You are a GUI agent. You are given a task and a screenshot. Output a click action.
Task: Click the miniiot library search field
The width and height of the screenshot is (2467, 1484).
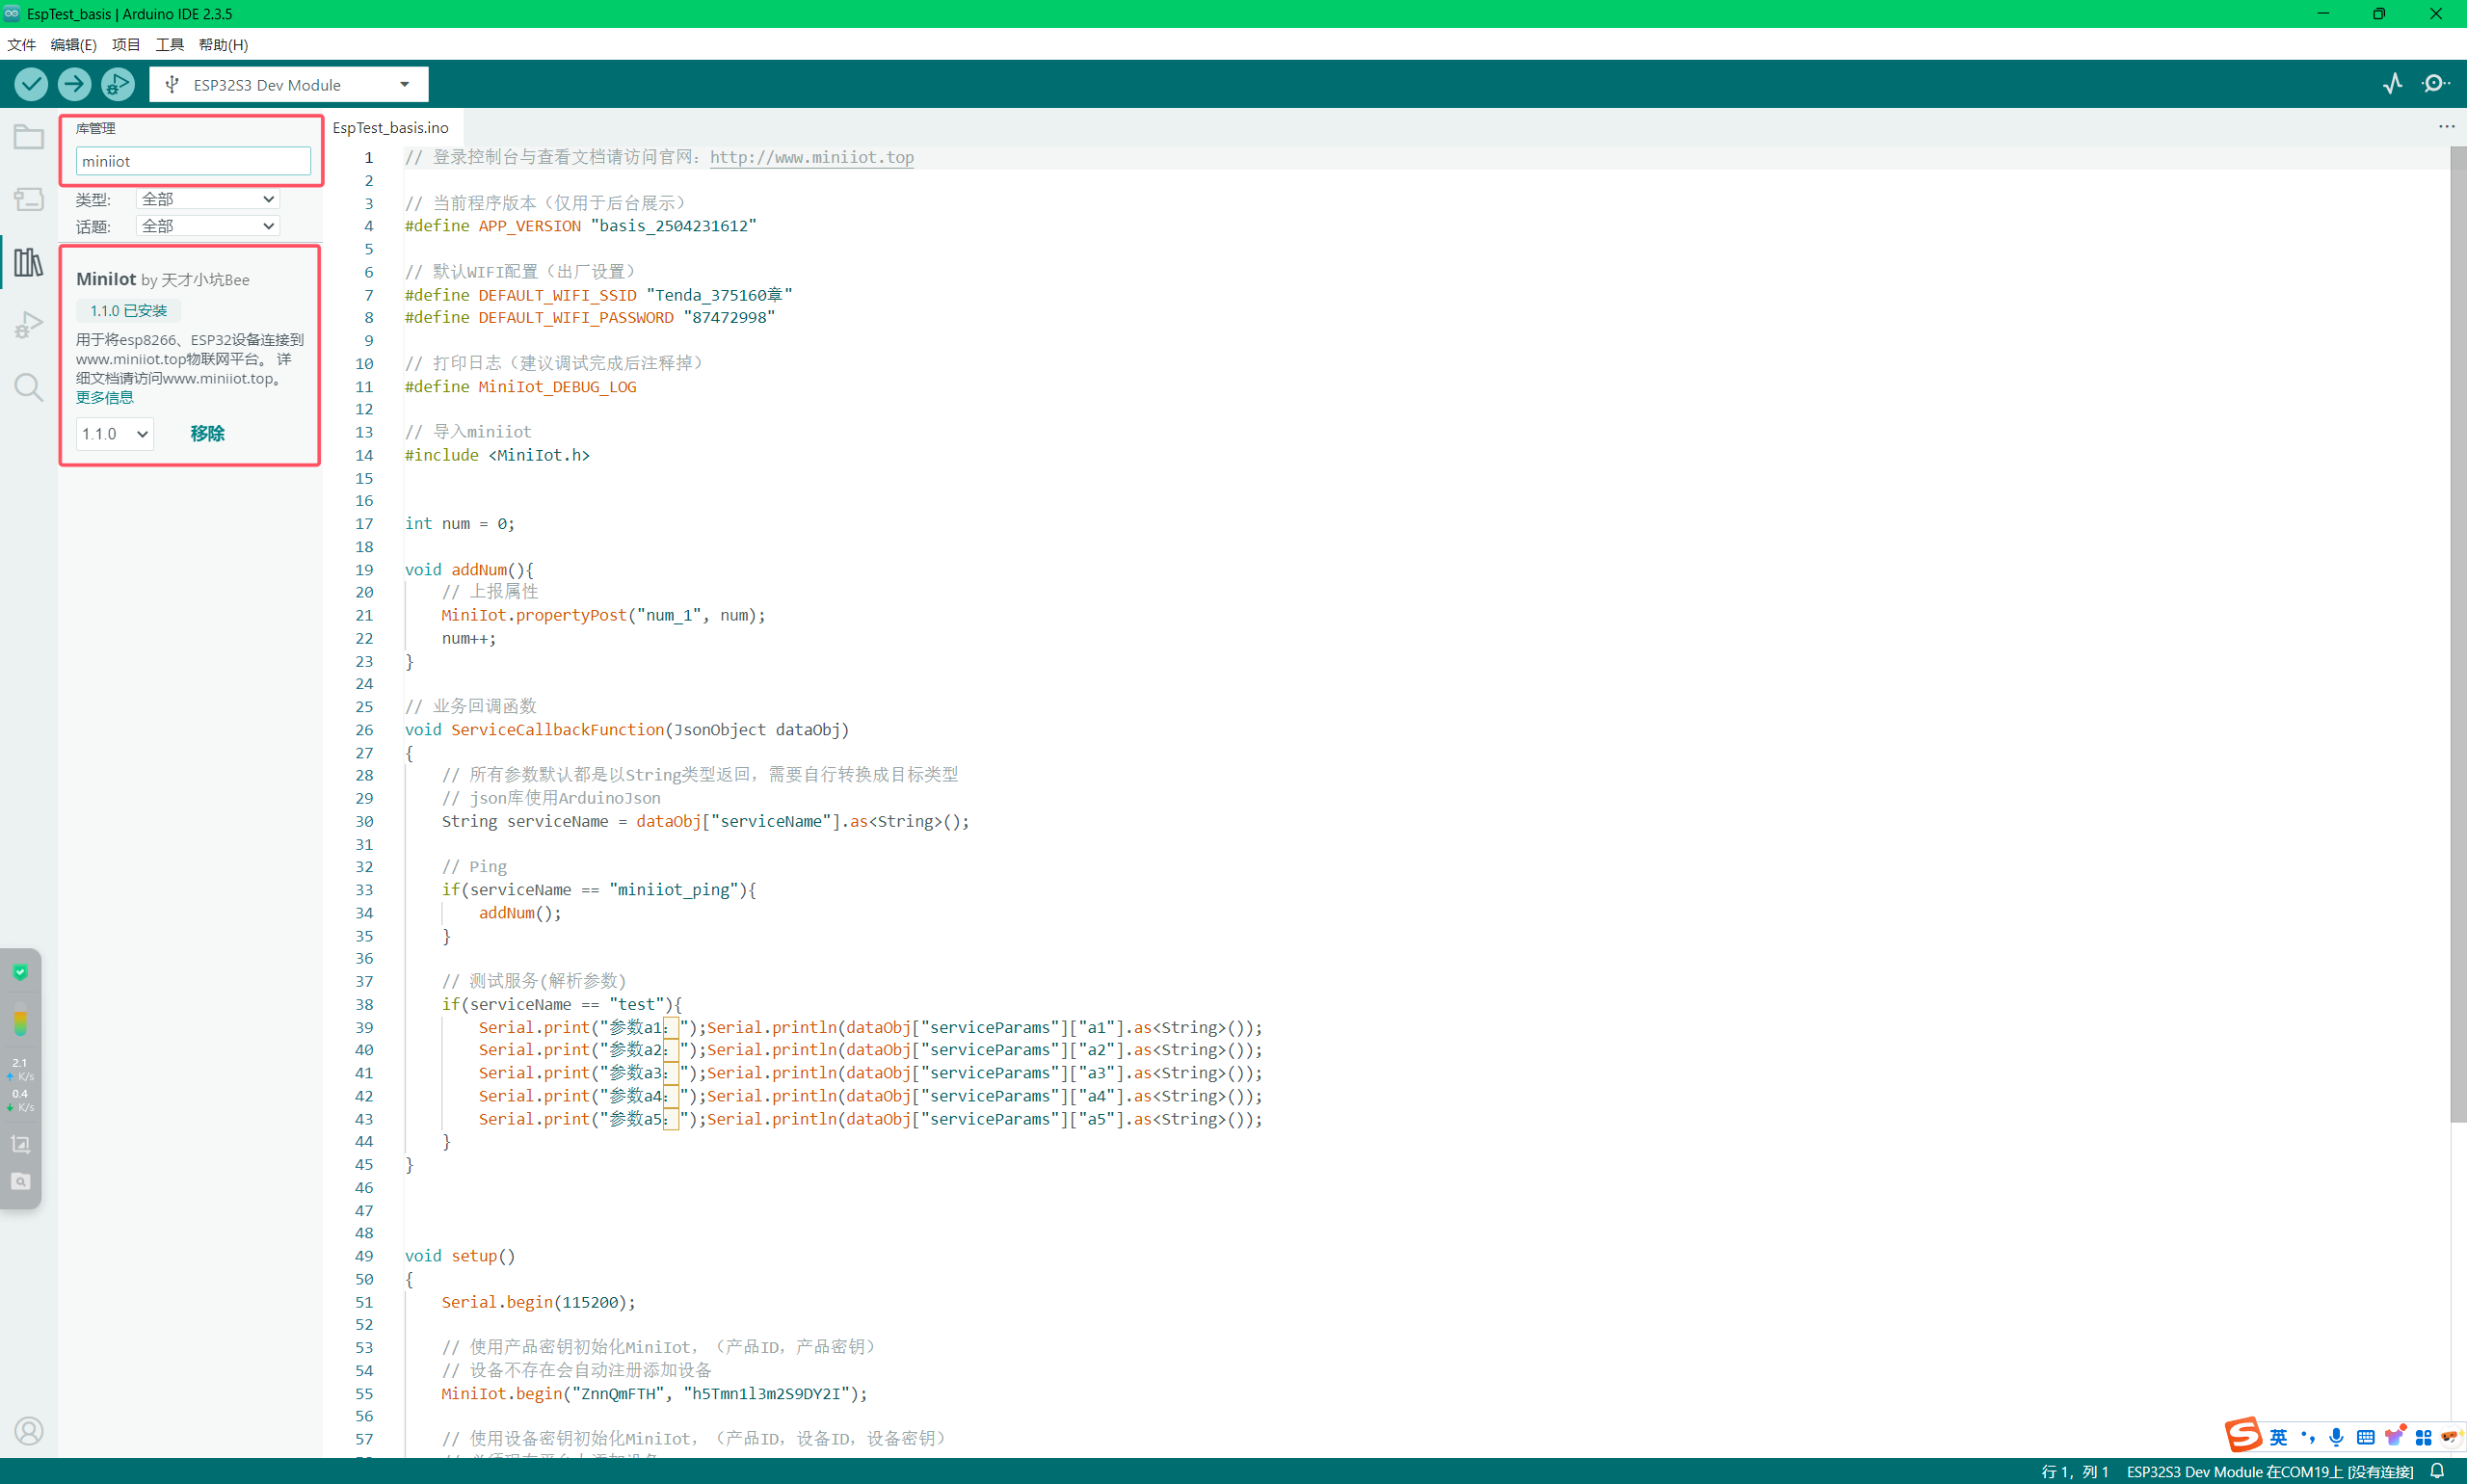(193, 161)
